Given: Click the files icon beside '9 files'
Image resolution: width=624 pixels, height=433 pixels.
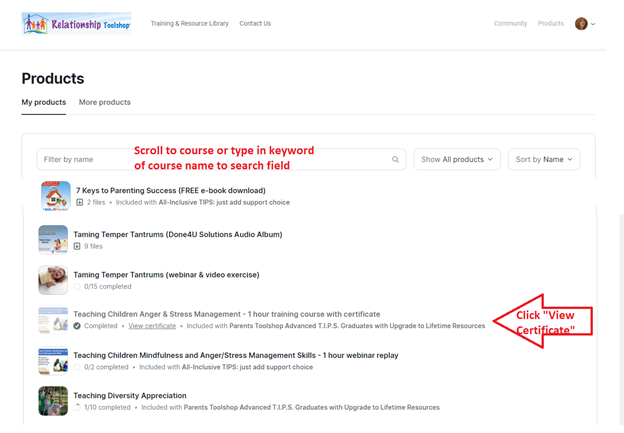Looking at the screenshot, I should point(77,246).
